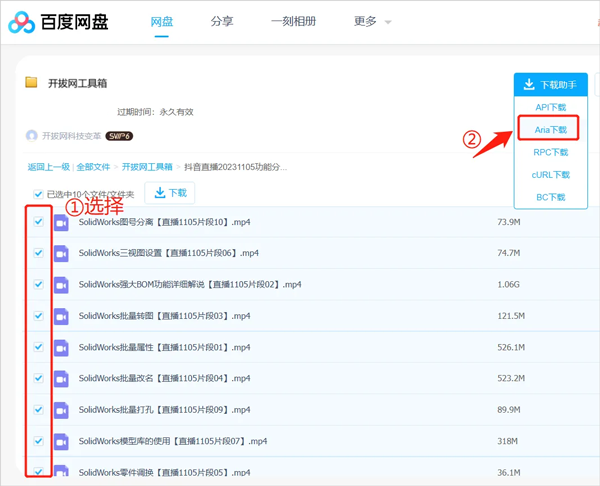600x486 pixels.
Task: Switch to the 分享 tab
Action: pos(222,21)
